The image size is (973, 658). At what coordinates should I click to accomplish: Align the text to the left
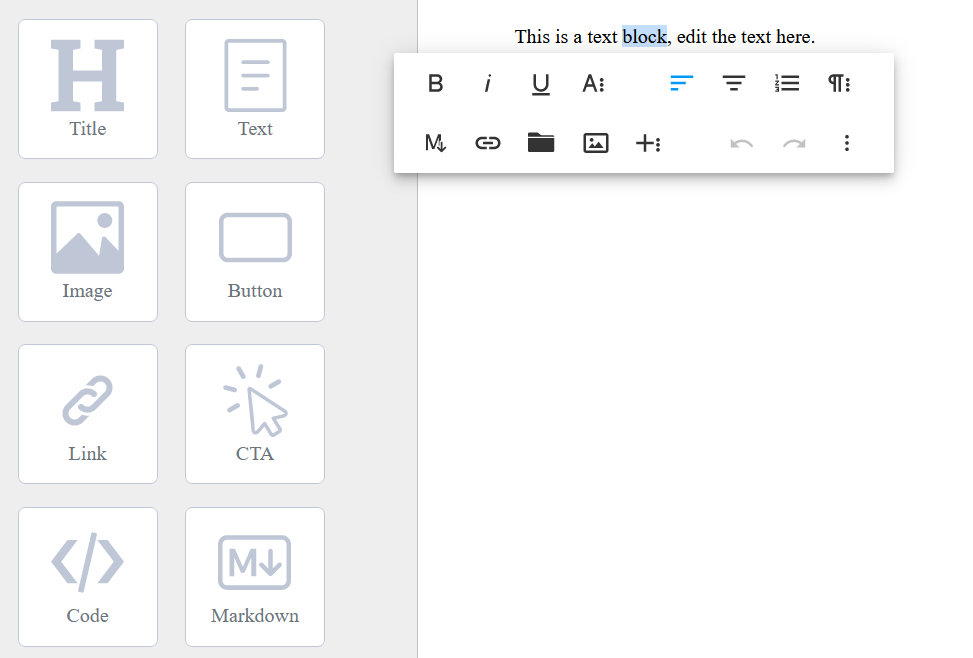click(681, 83)
